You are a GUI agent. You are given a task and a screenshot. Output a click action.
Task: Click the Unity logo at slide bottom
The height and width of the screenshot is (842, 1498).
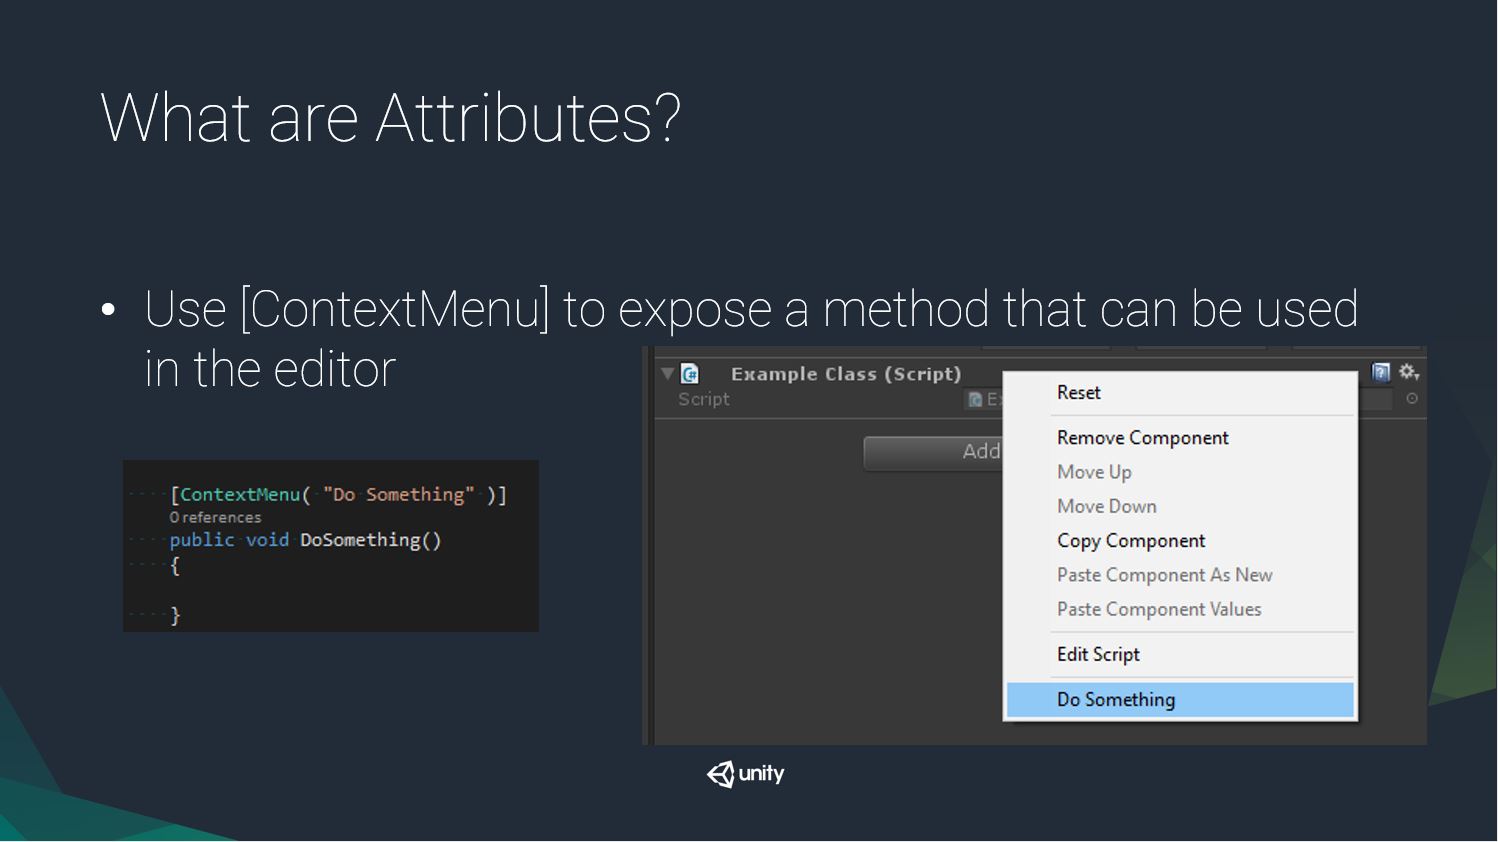746,774
